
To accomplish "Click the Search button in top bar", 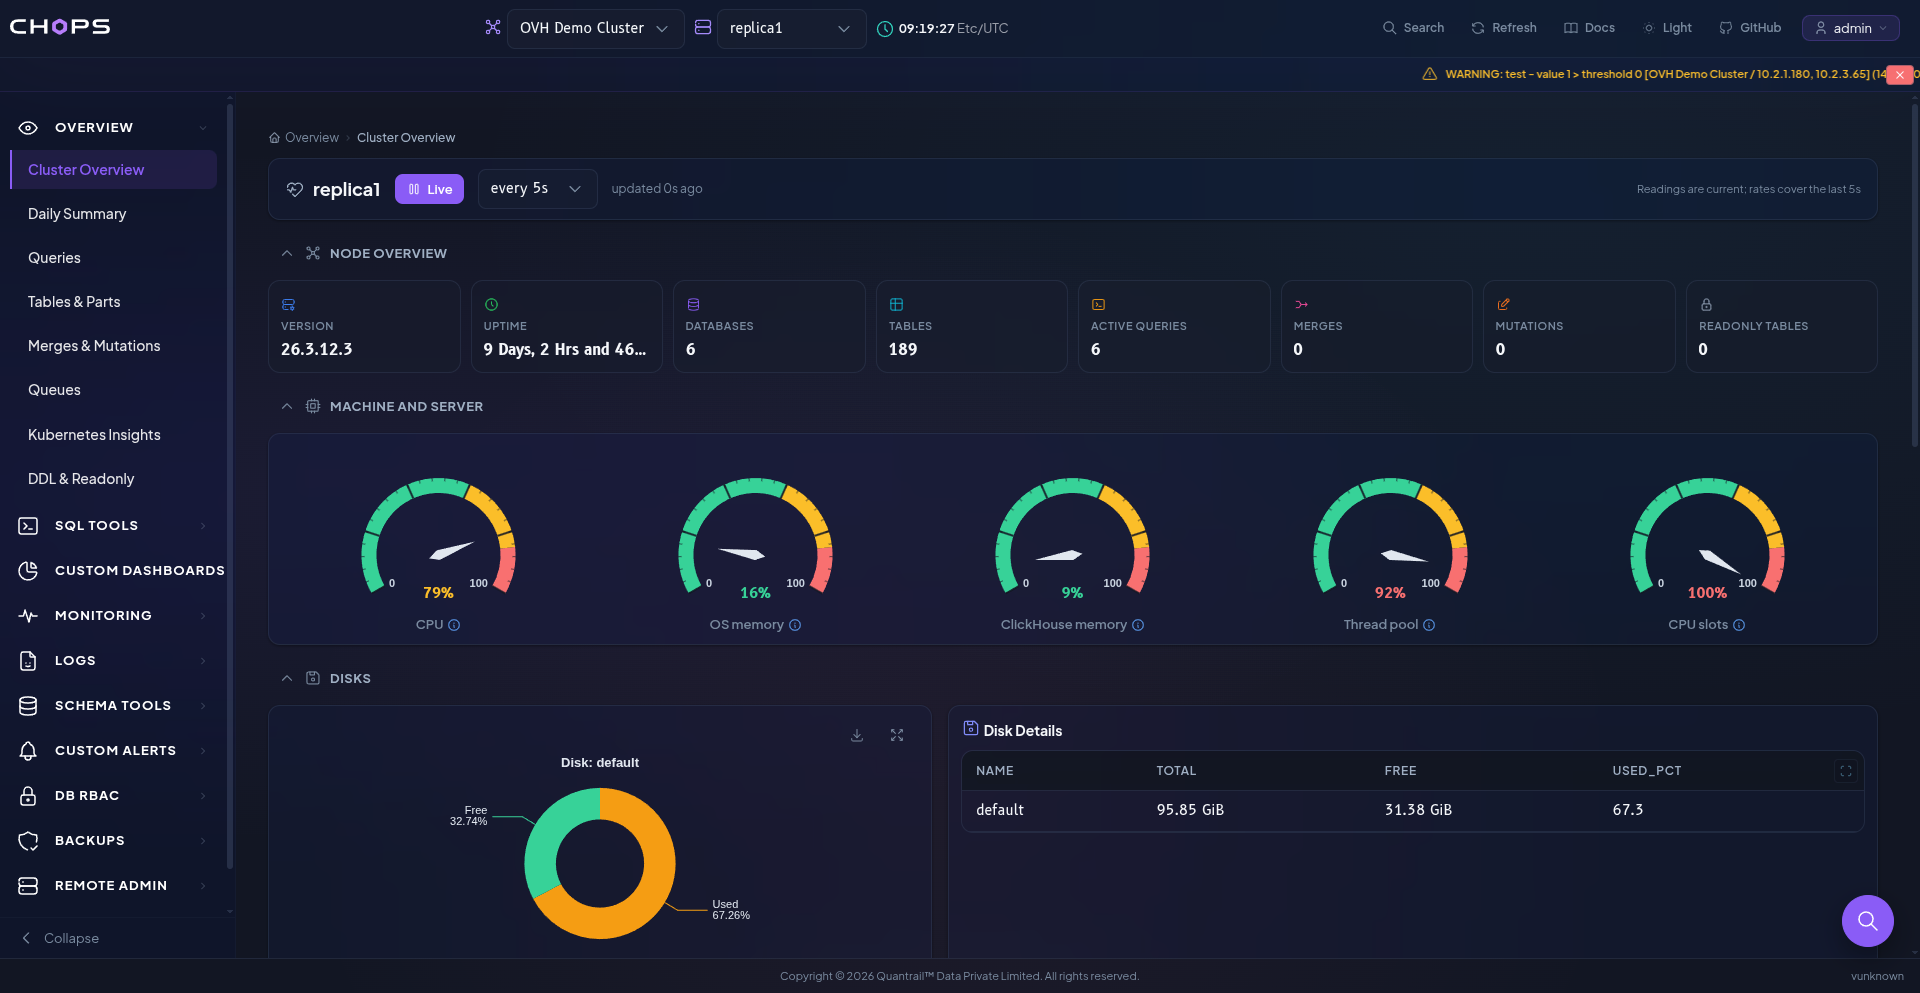I will click(x=1413, y=28).
